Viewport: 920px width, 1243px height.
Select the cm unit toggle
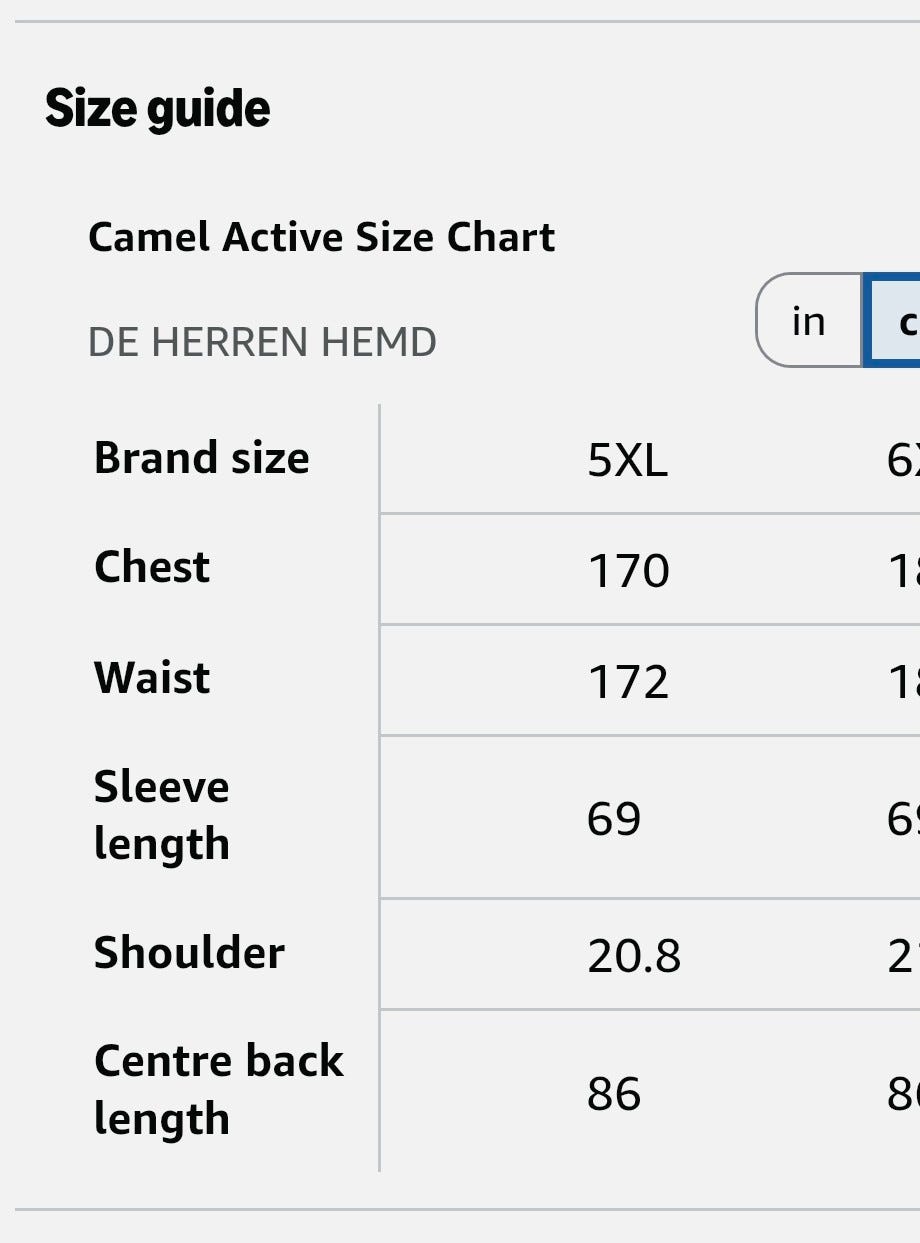click(892, 321)
